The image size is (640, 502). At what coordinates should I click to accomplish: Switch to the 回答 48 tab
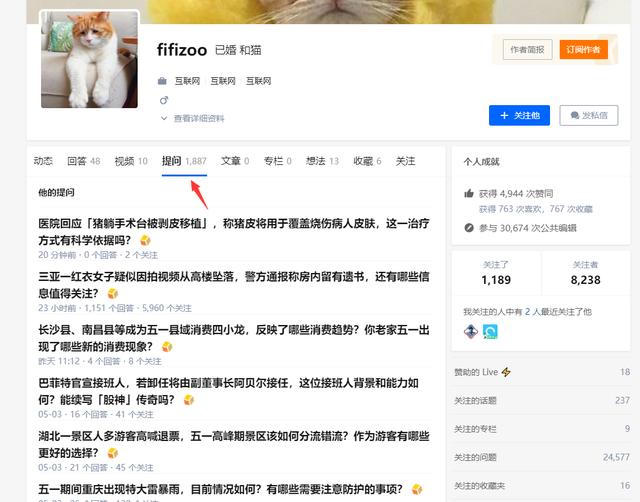[84, 161]
